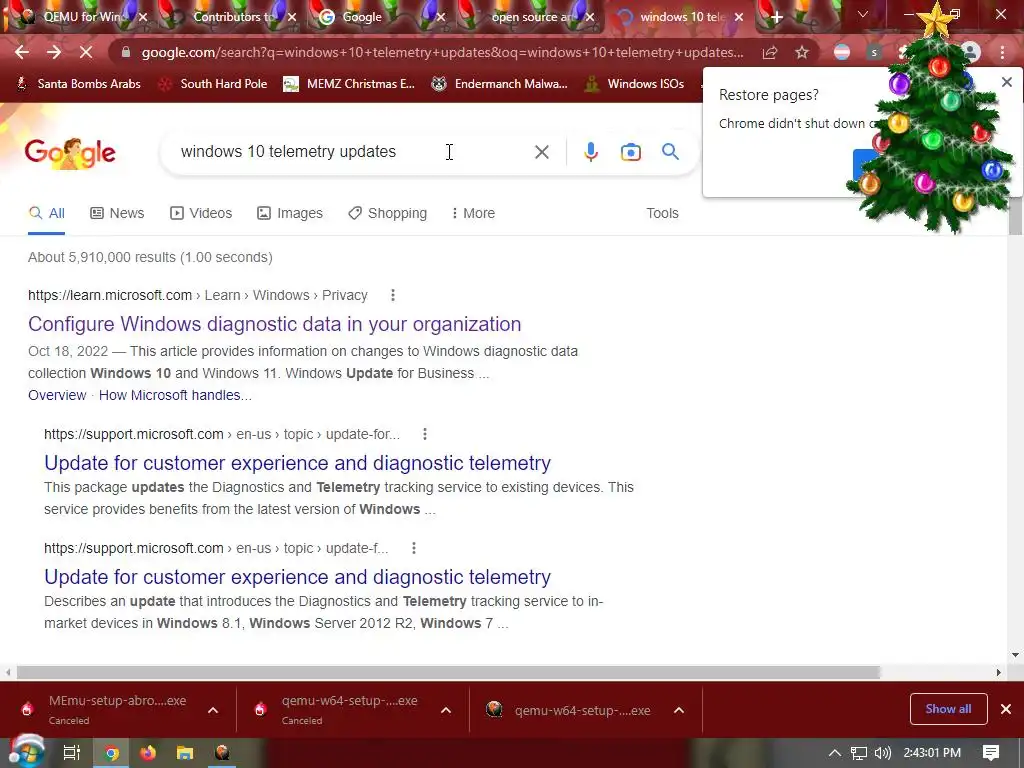The height and width of the screenshot is (768, 1024).
Task: Go forward to the next page
Action: pos(54,52)
